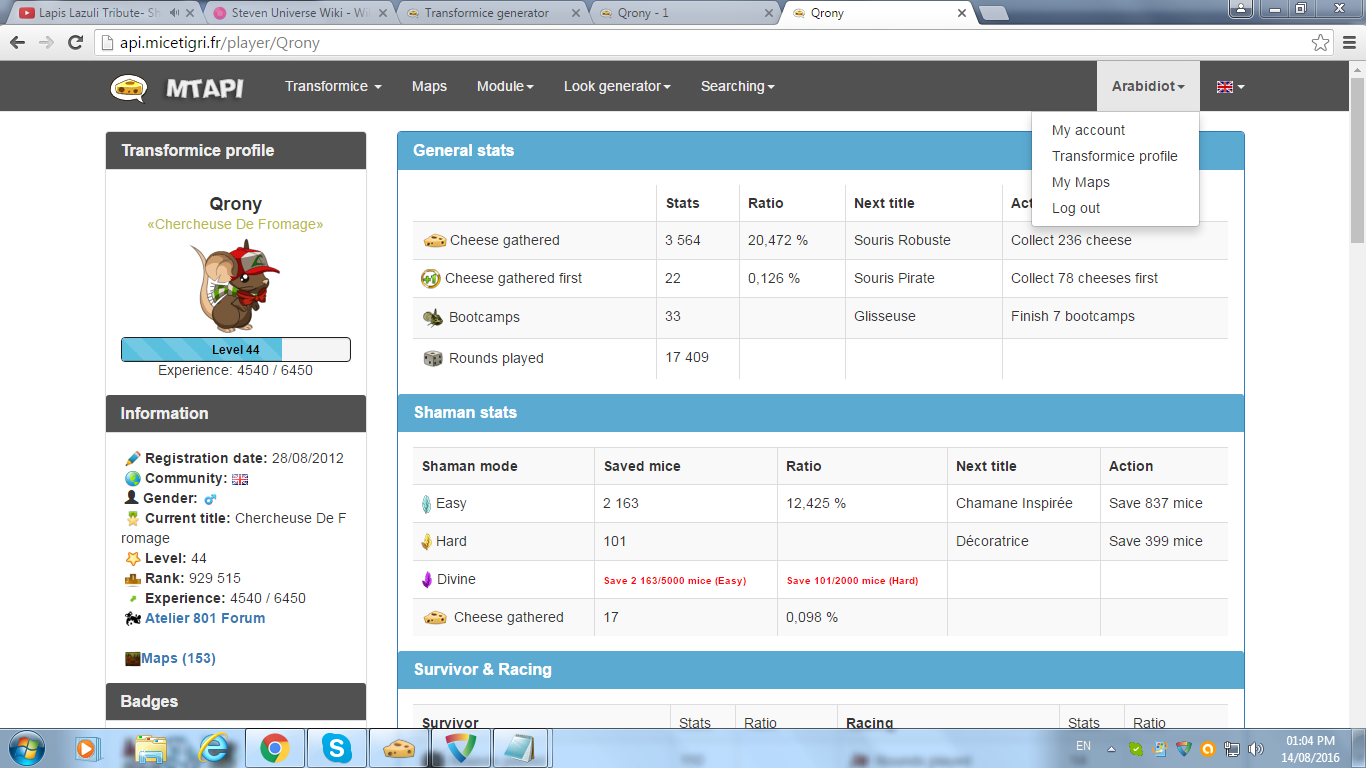The width and height of the screenshot is (1366, 768).
Task: Click the Level 44 experience progress bar
Action: 236,349
